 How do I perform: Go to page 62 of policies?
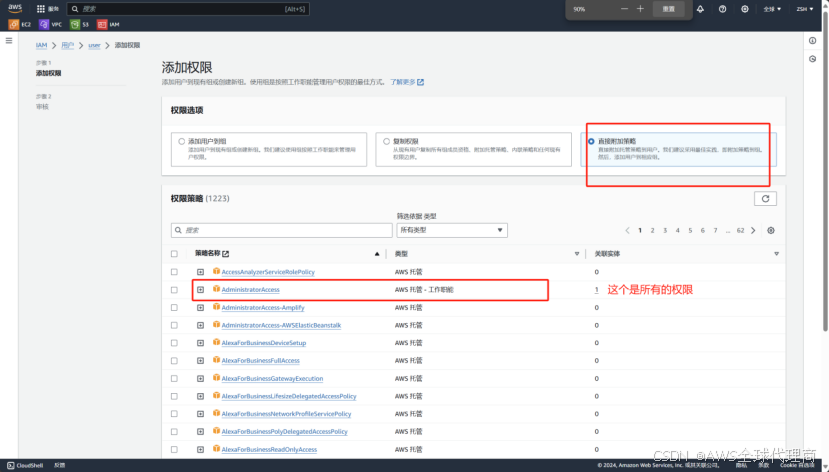pos(740,230)
